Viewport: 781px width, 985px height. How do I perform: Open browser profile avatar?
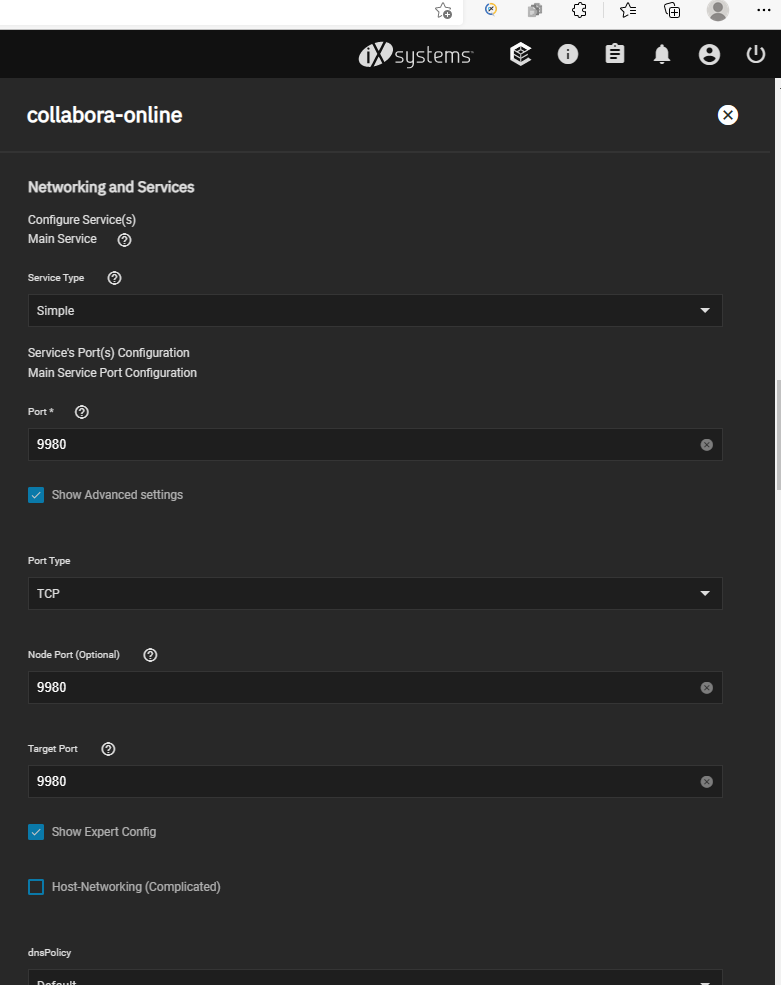[718, 10]
